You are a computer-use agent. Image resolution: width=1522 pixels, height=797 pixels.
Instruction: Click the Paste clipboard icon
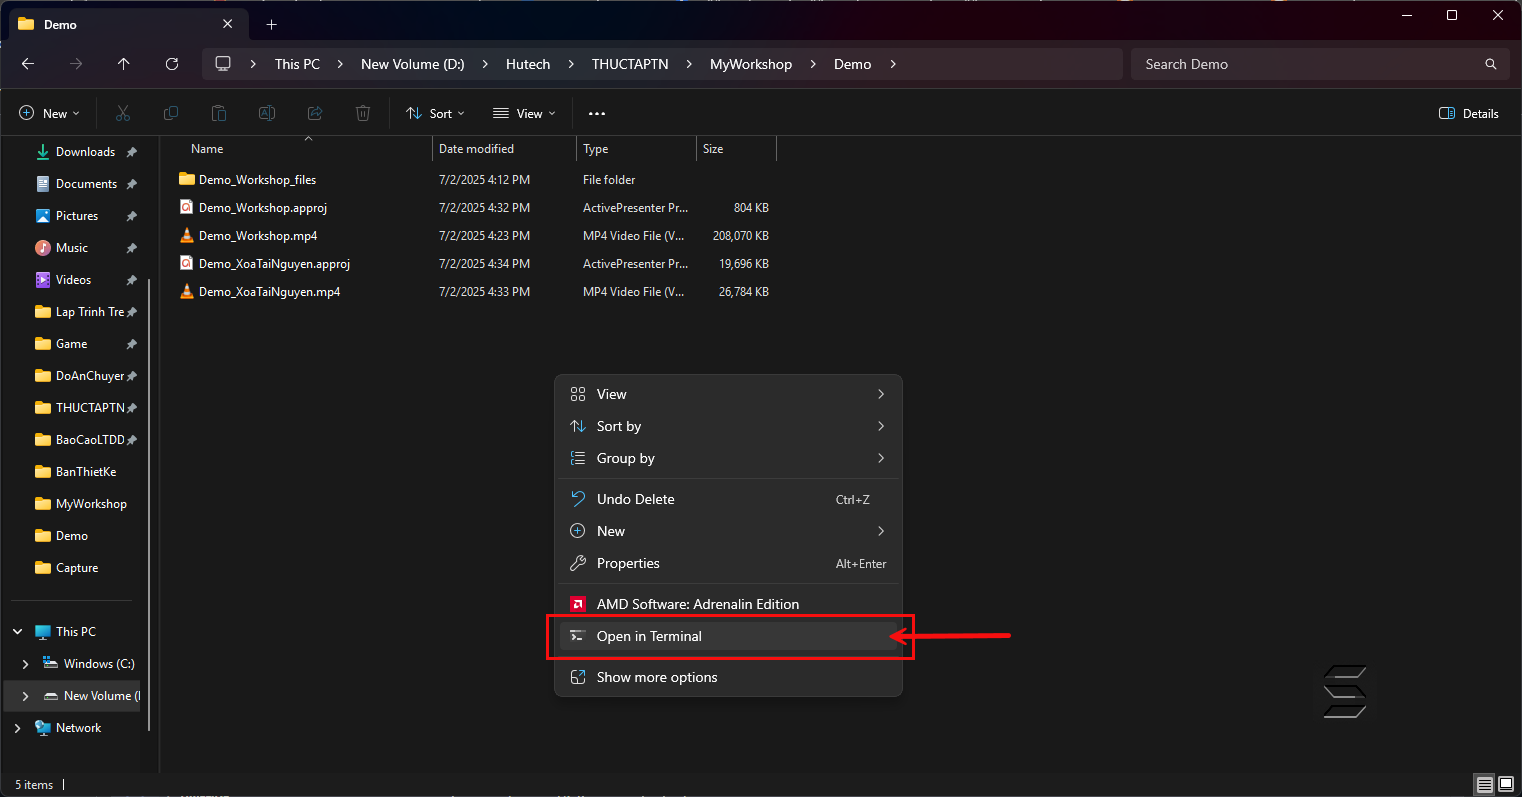[x=219, y=113]
